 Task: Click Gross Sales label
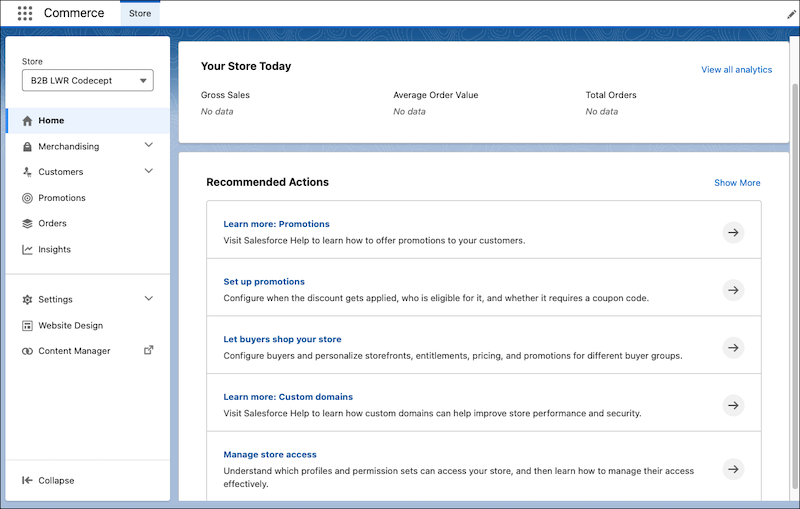[x=225, y=95]
